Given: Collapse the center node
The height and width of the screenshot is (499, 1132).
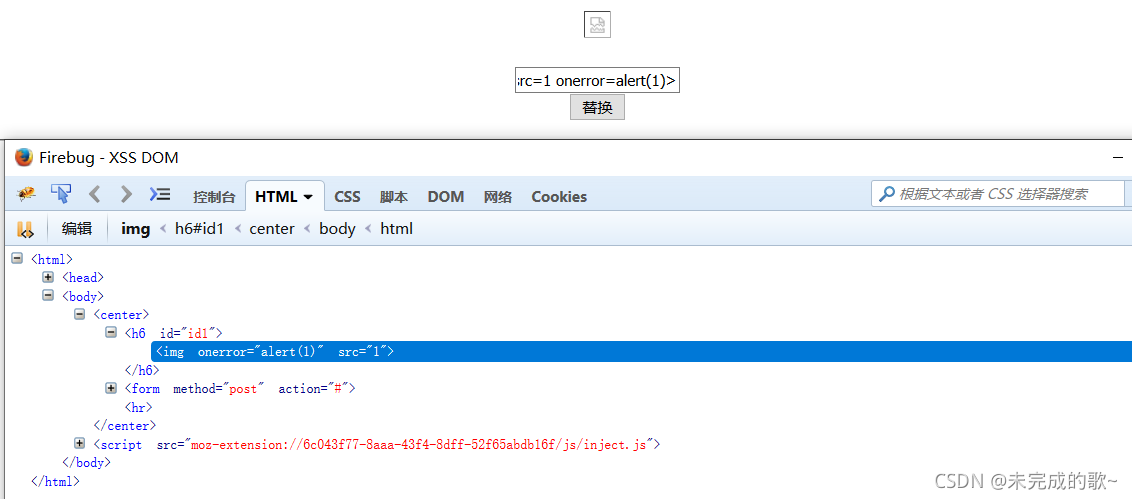Looking at the screenshot, I should point(80,314).
